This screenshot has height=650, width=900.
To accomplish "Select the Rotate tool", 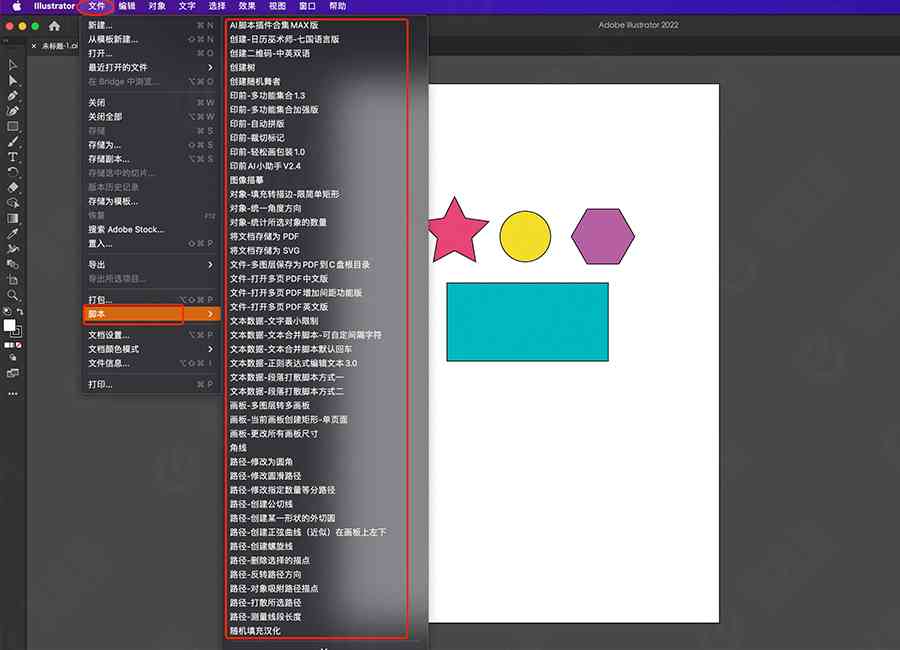I will 13,172.
